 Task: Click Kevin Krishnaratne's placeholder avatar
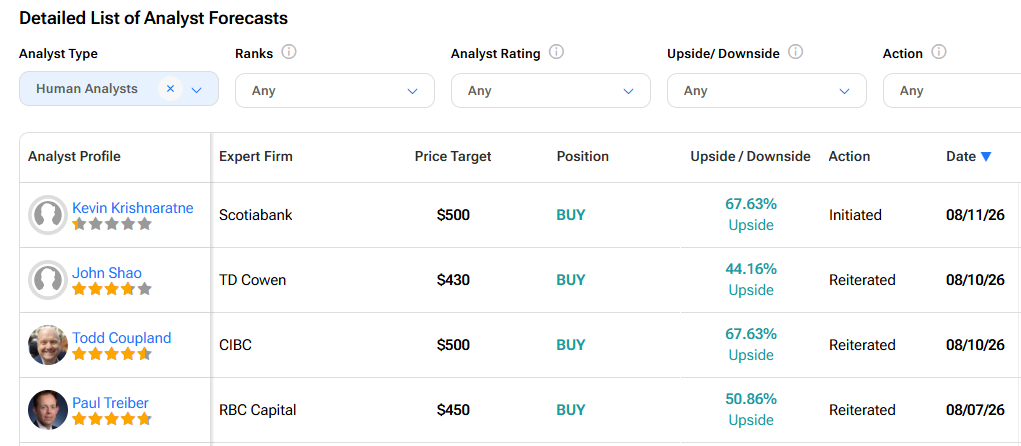(48, 215)
